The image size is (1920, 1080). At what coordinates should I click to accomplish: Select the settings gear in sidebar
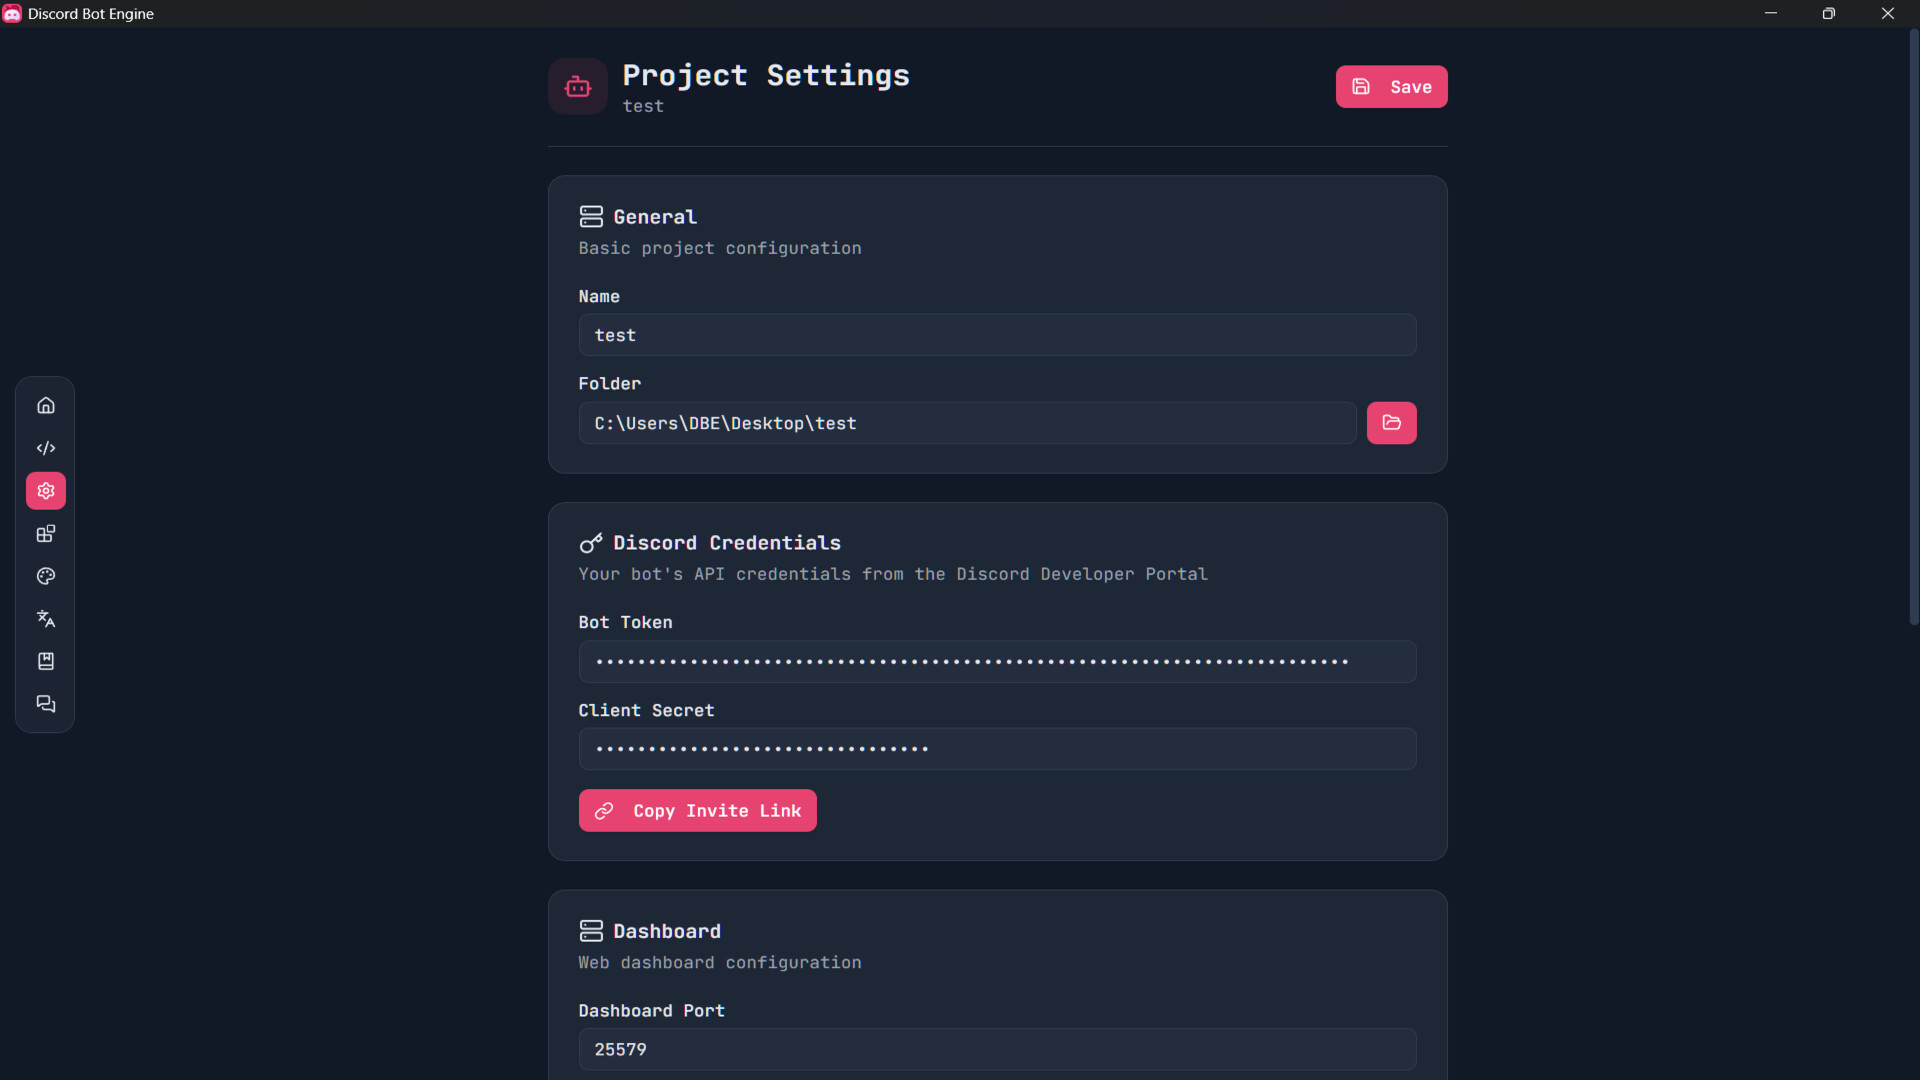46,491
